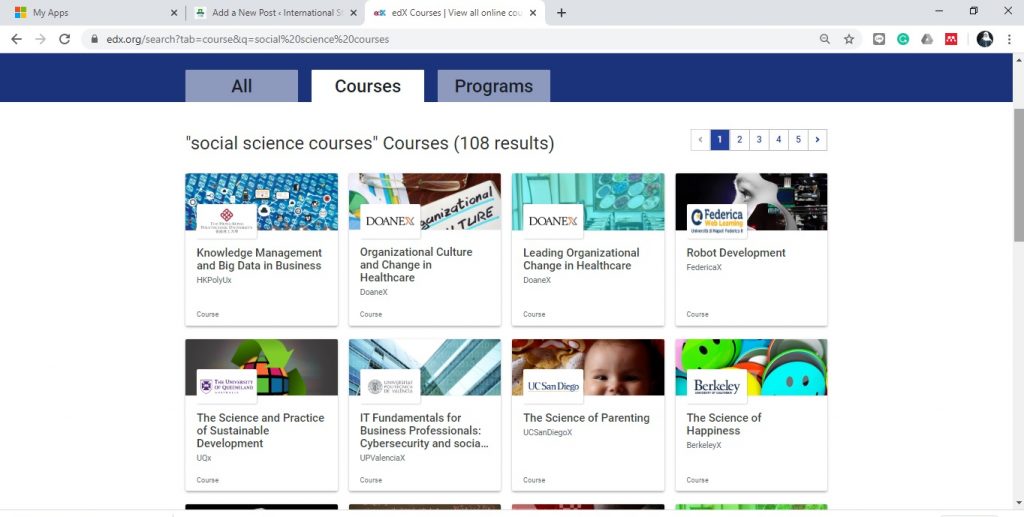The image size is (1024, 517).
Task: Click the page vertical scrollbar thumb
Action: (x=1018, y=175)
